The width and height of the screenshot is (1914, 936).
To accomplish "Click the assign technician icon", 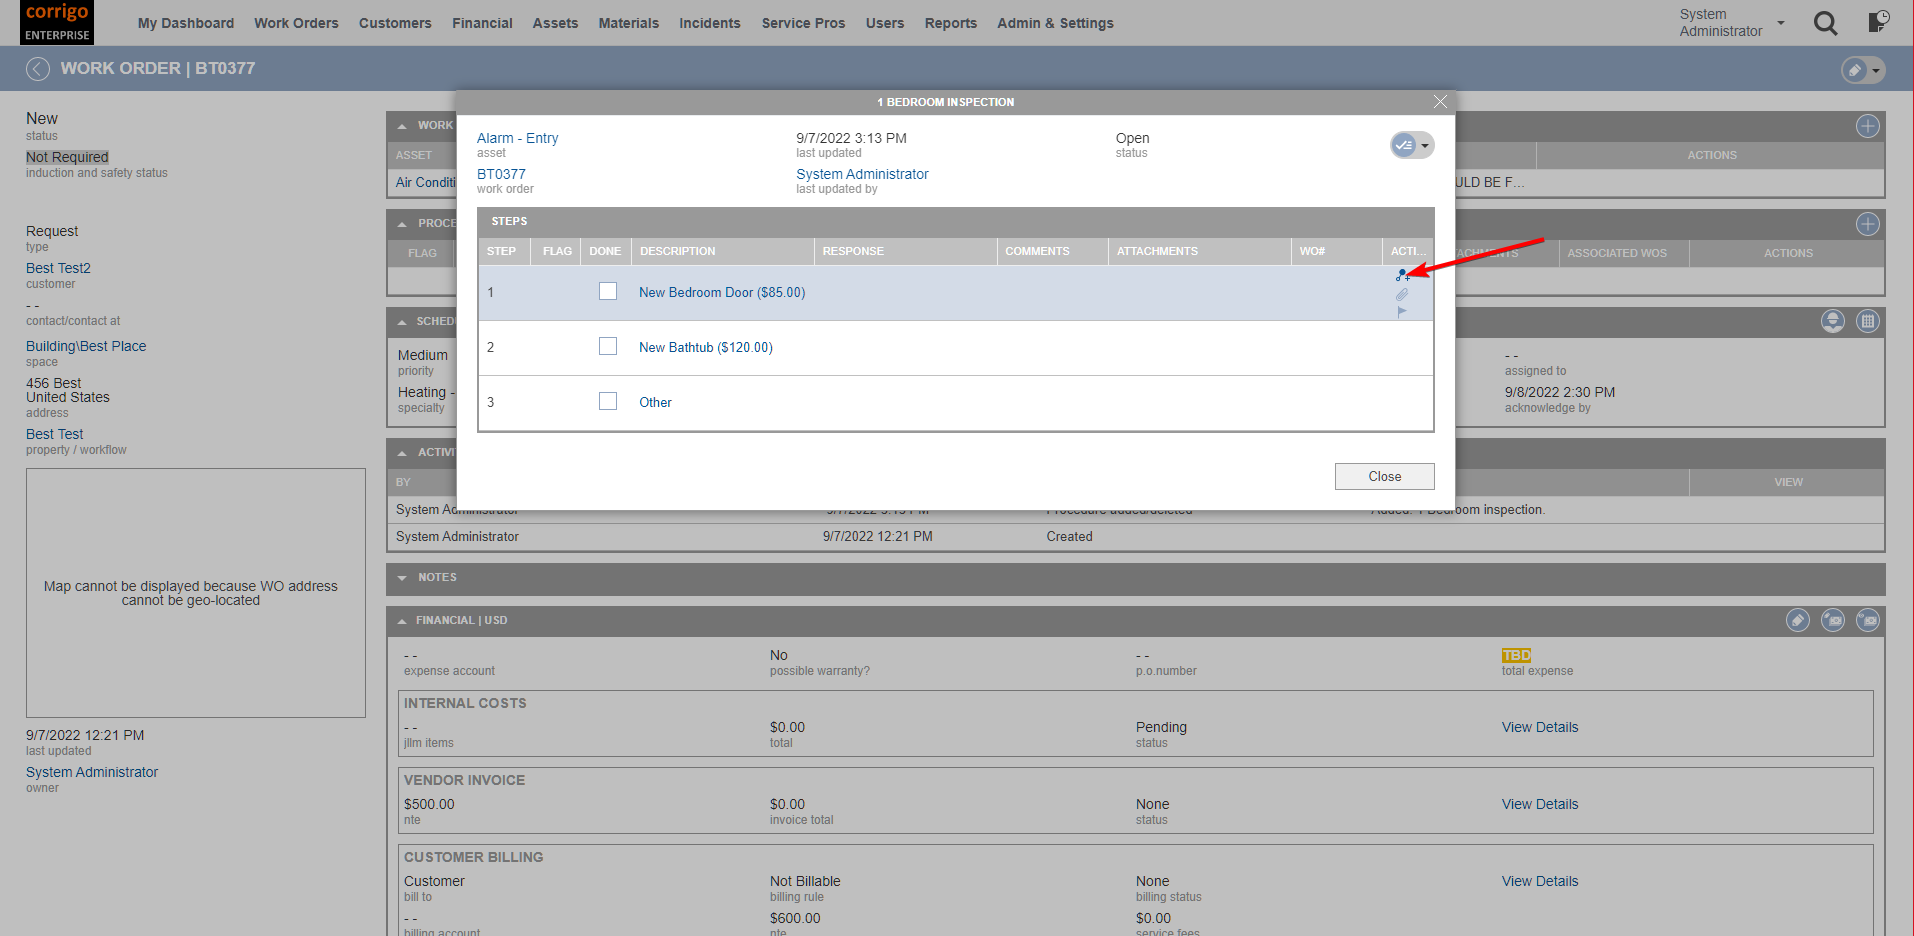I will [1832, 321].
